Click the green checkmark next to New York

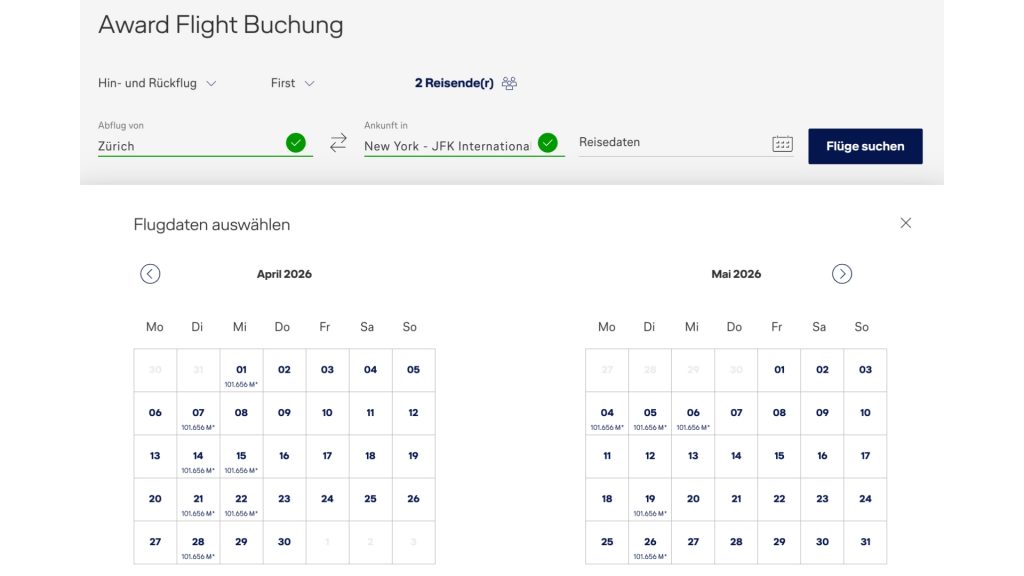coord(547,143)
